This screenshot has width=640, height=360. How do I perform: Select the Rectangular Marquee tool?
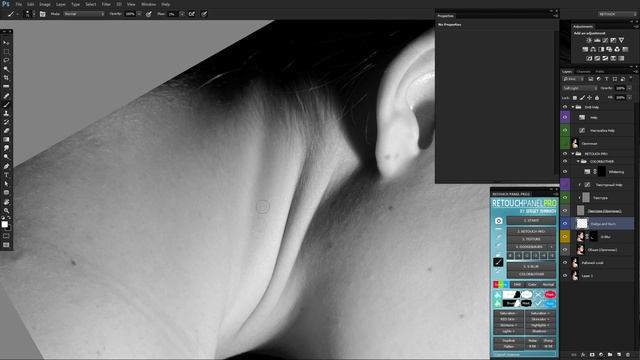point(6,52)
